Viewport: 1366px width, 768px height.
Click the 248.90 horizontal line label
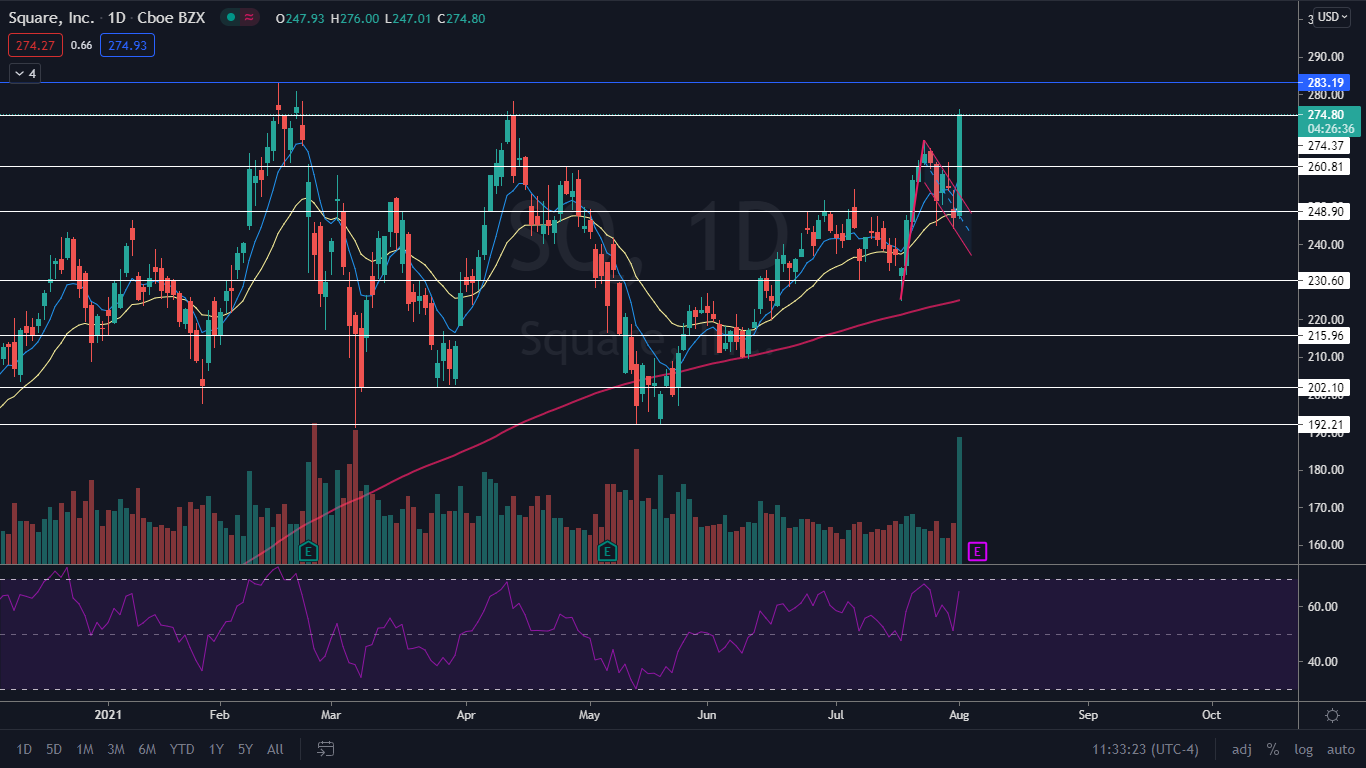[x=1325, y=211]
